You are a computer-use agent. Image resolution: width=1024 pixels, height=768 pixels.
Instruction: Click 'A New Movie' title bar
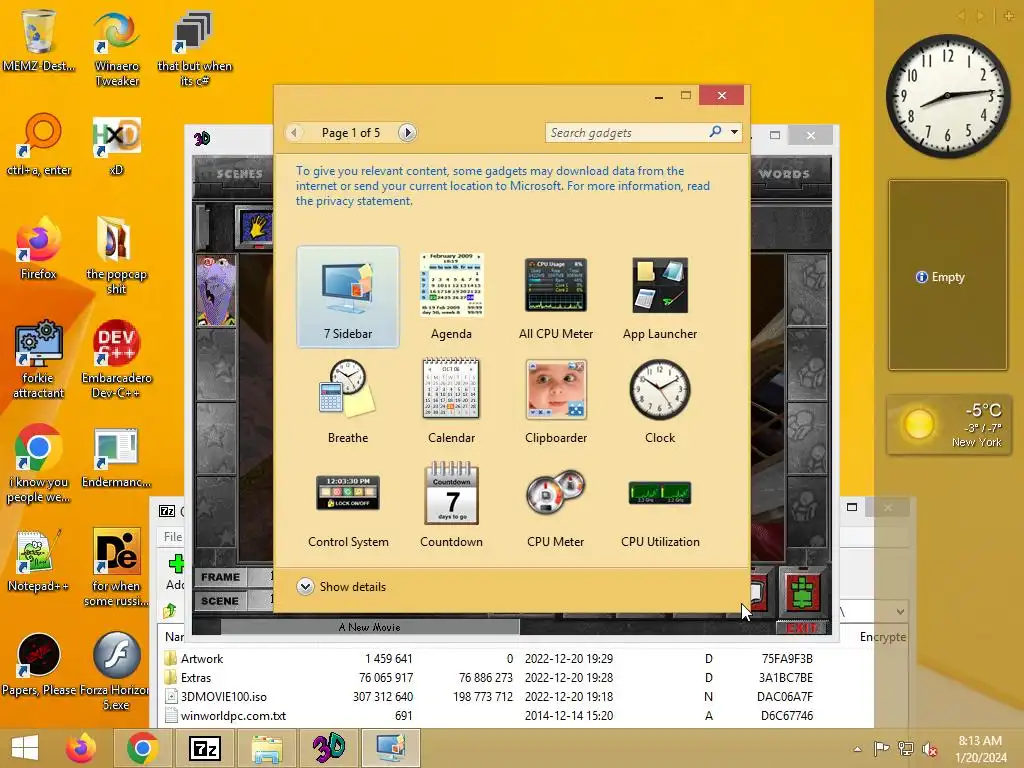370,627
